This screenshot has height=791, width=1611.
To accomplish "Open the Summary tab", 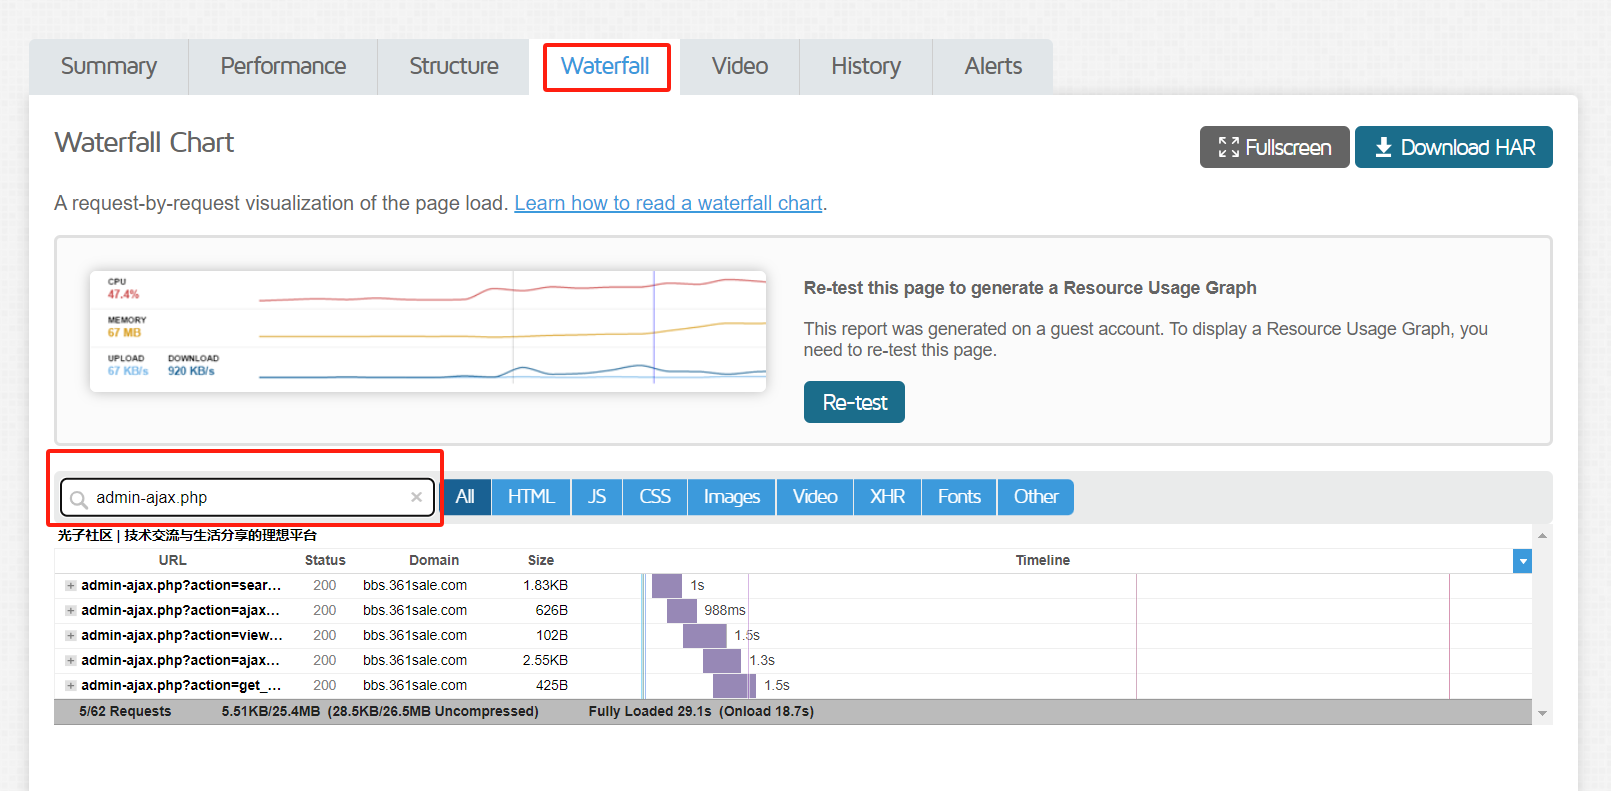I will coord(108,67).
